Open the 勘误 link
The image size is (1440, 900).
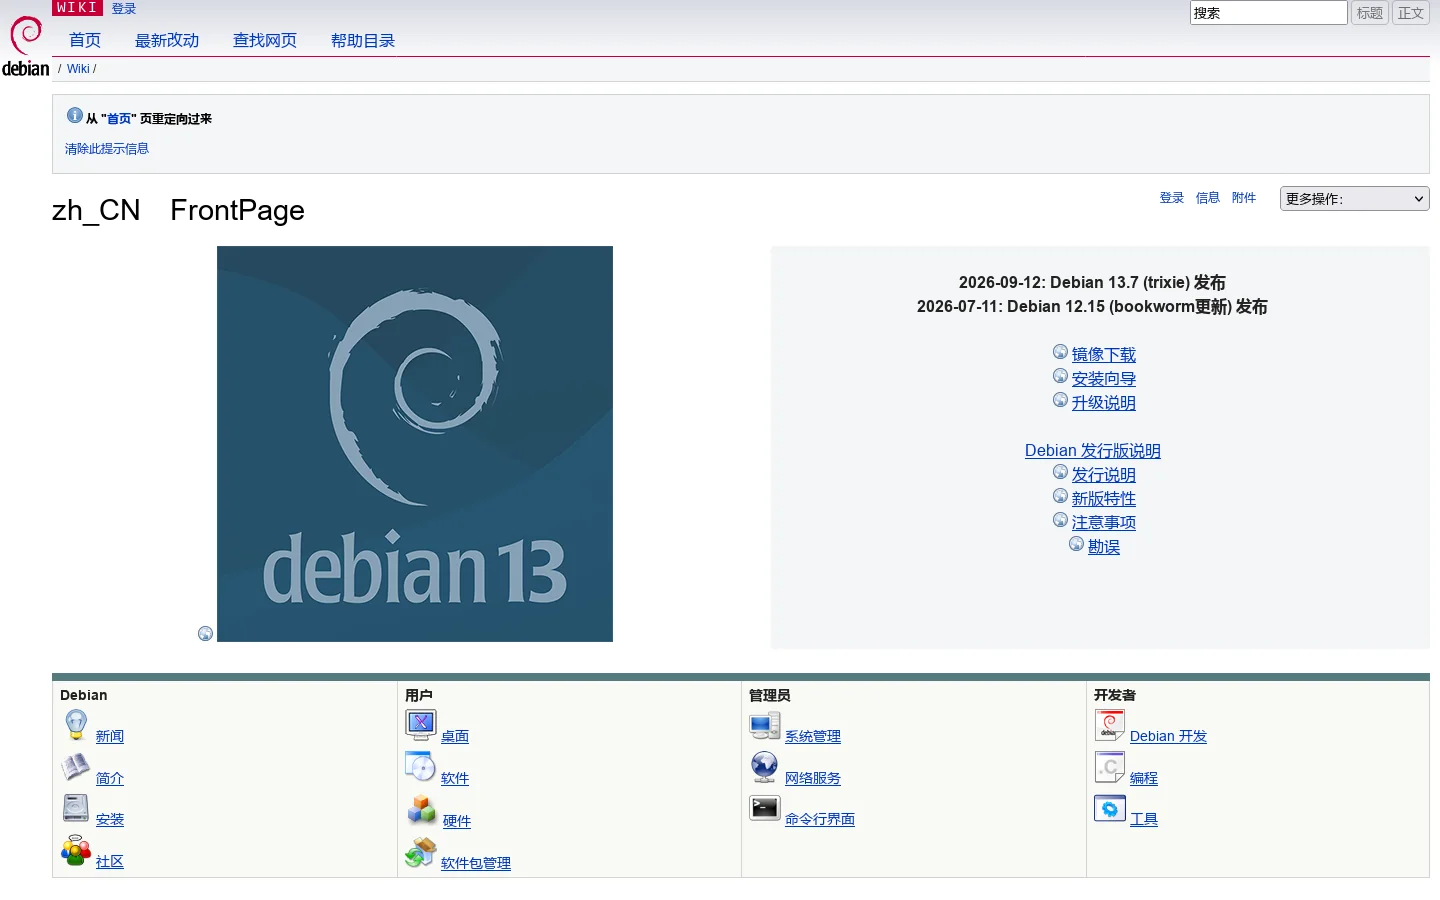(1104, 547)
